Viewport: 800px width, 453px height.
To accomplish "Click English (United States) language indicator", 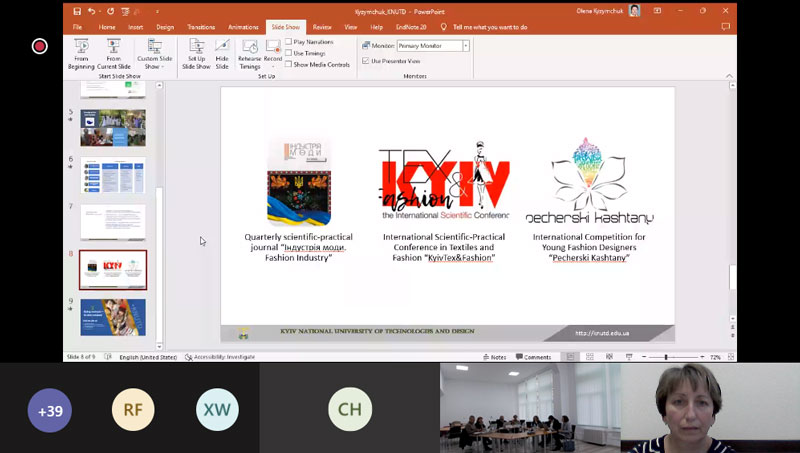I will click(148, 357).
